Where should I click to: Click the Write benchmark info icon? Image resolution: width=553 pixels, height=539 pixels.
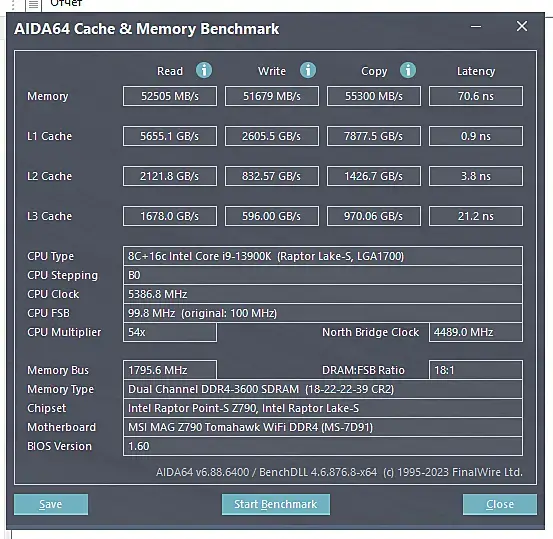pyautogui.click(x=308, y=70)
